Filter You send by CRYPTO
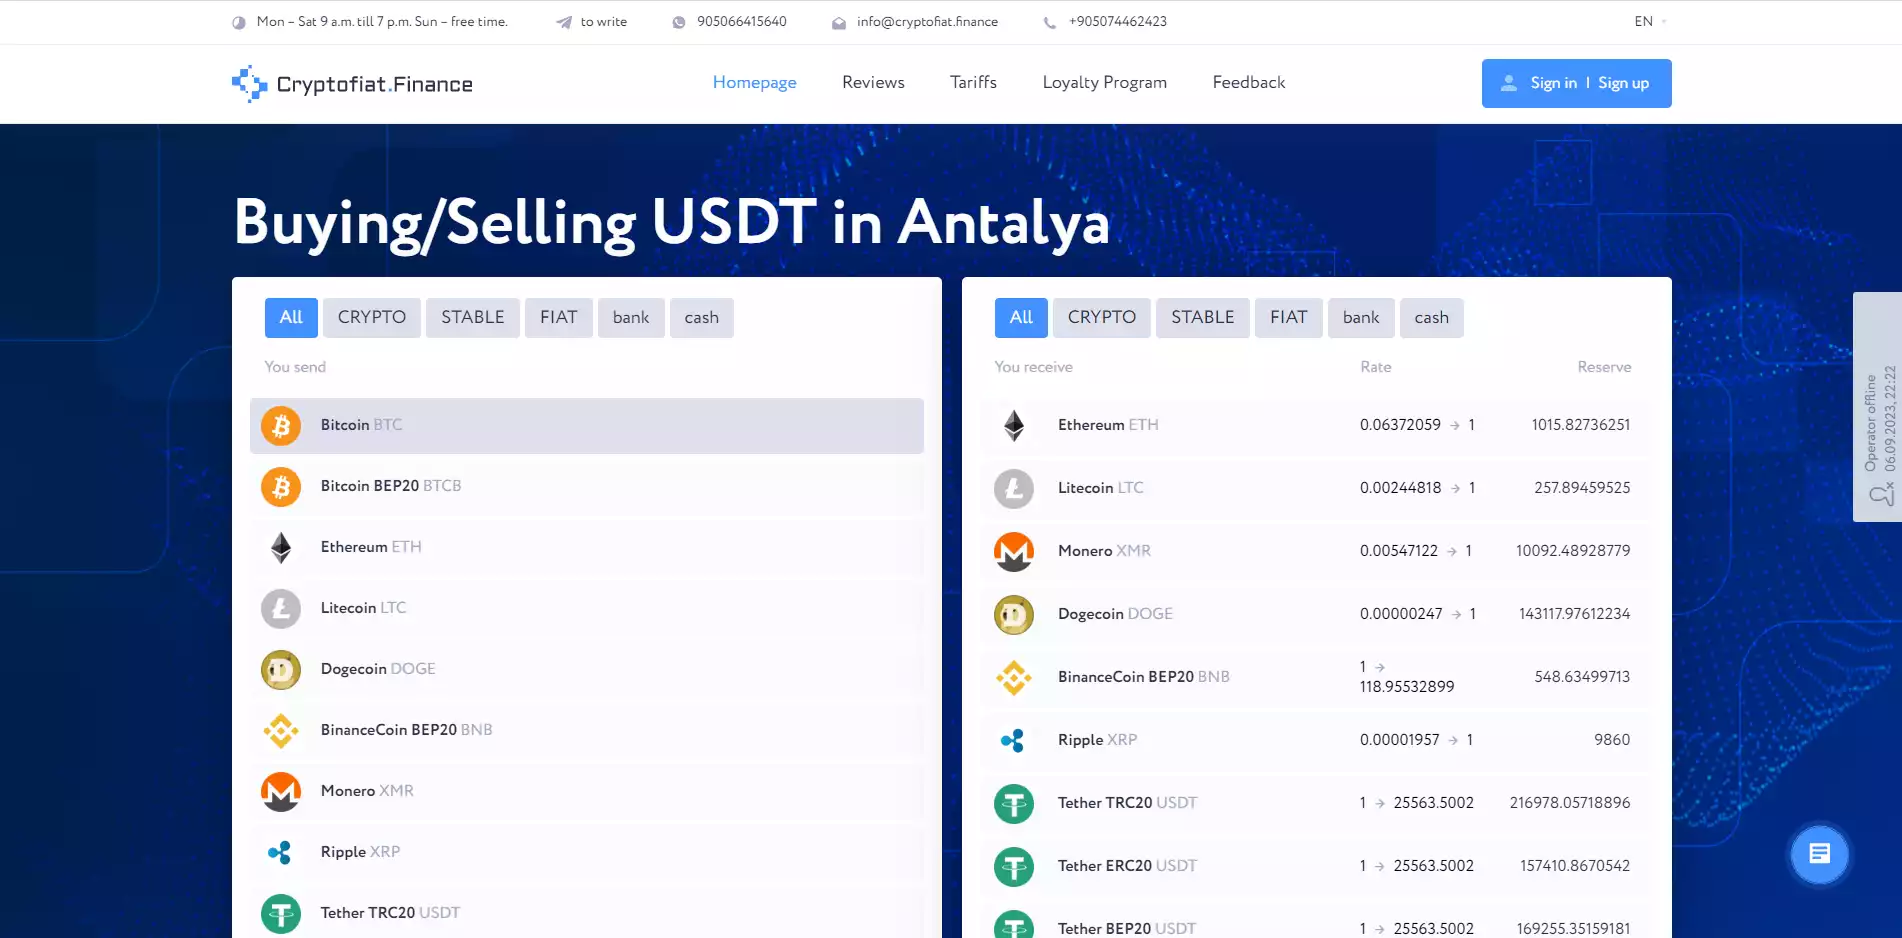 (372, 318)
